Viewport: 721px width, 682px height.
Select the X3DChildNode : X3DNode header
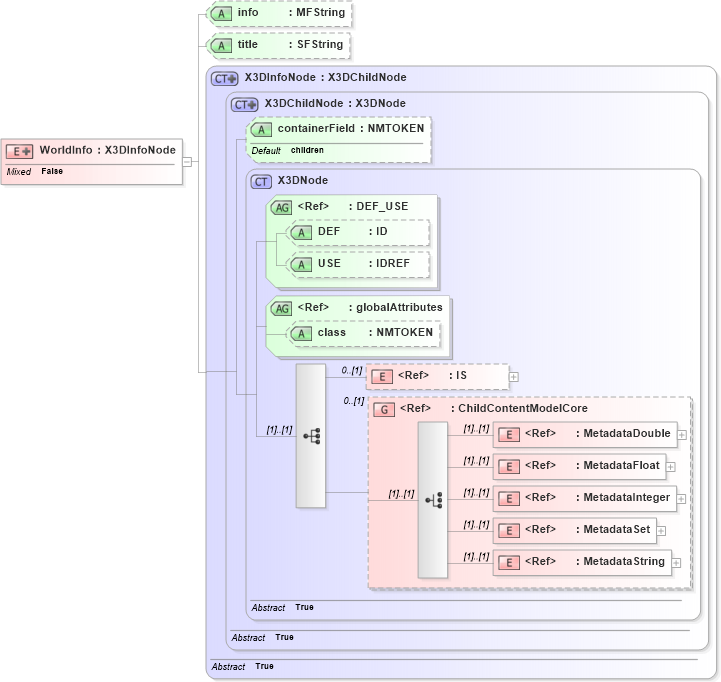click(335, 103)
